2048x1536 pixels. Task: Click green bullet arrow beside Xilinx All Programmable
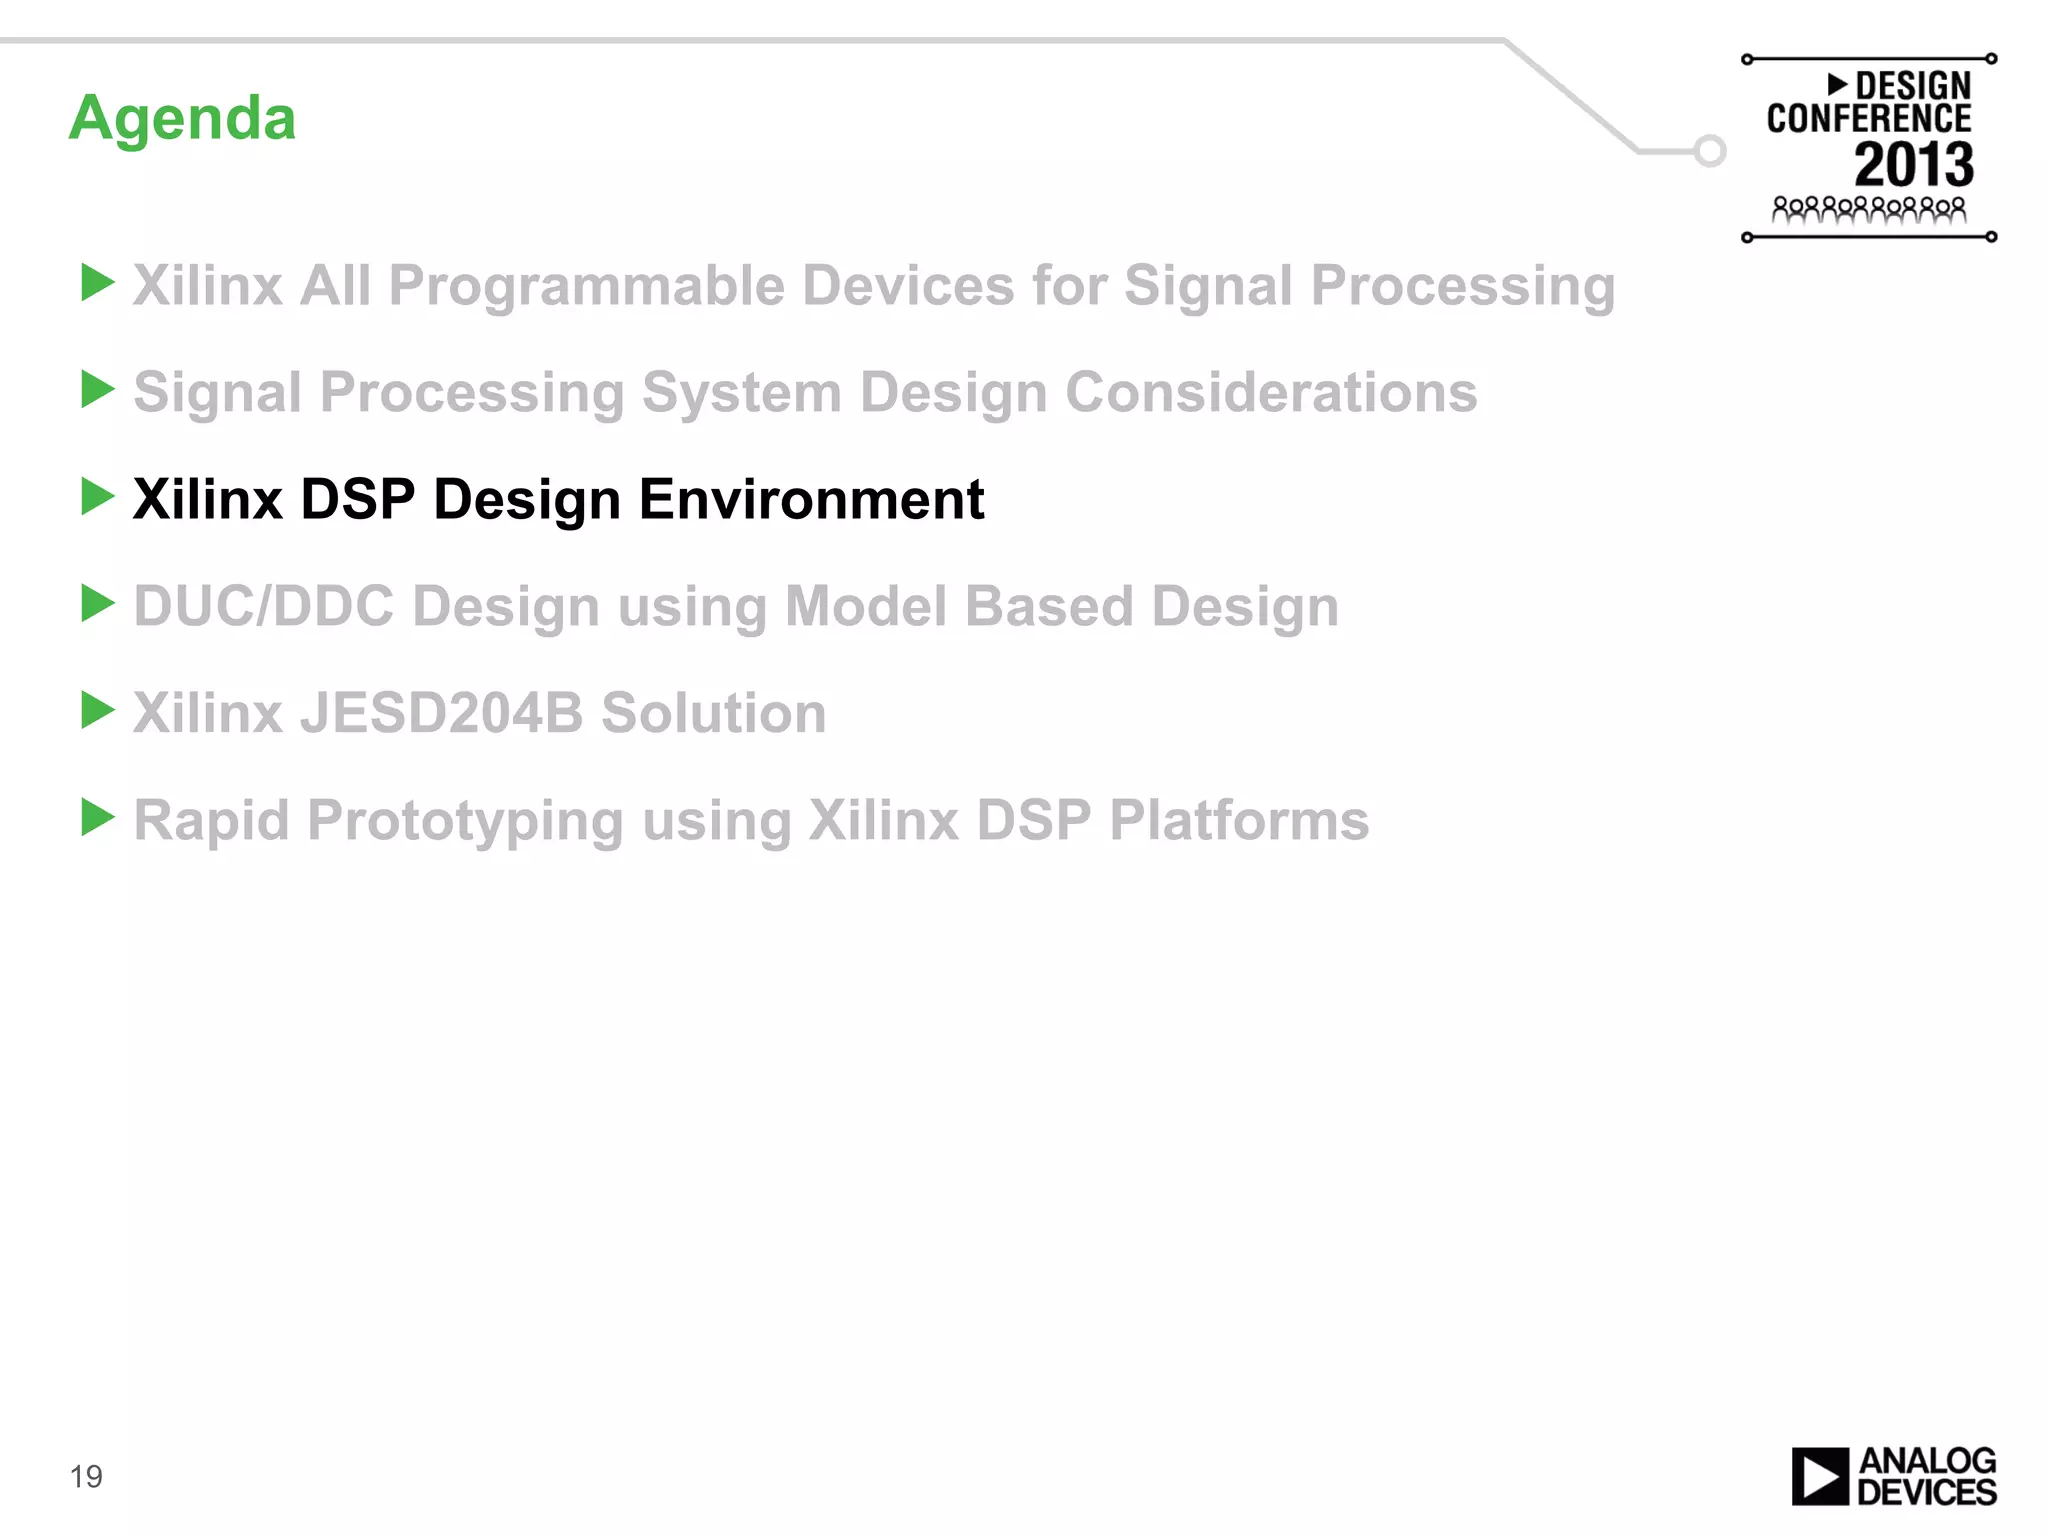[x=97, y=283]
